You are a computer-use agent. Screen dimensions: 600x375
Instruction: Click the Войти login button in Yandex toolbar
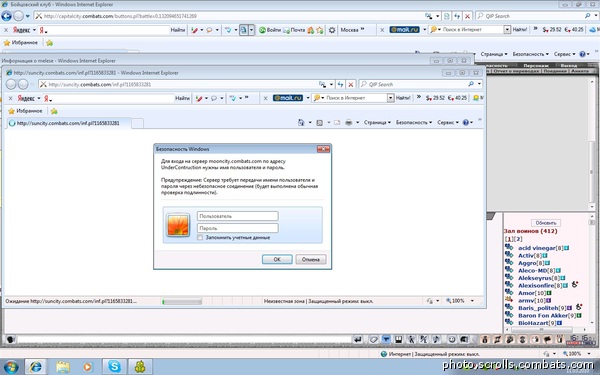[x=270, y=30]
